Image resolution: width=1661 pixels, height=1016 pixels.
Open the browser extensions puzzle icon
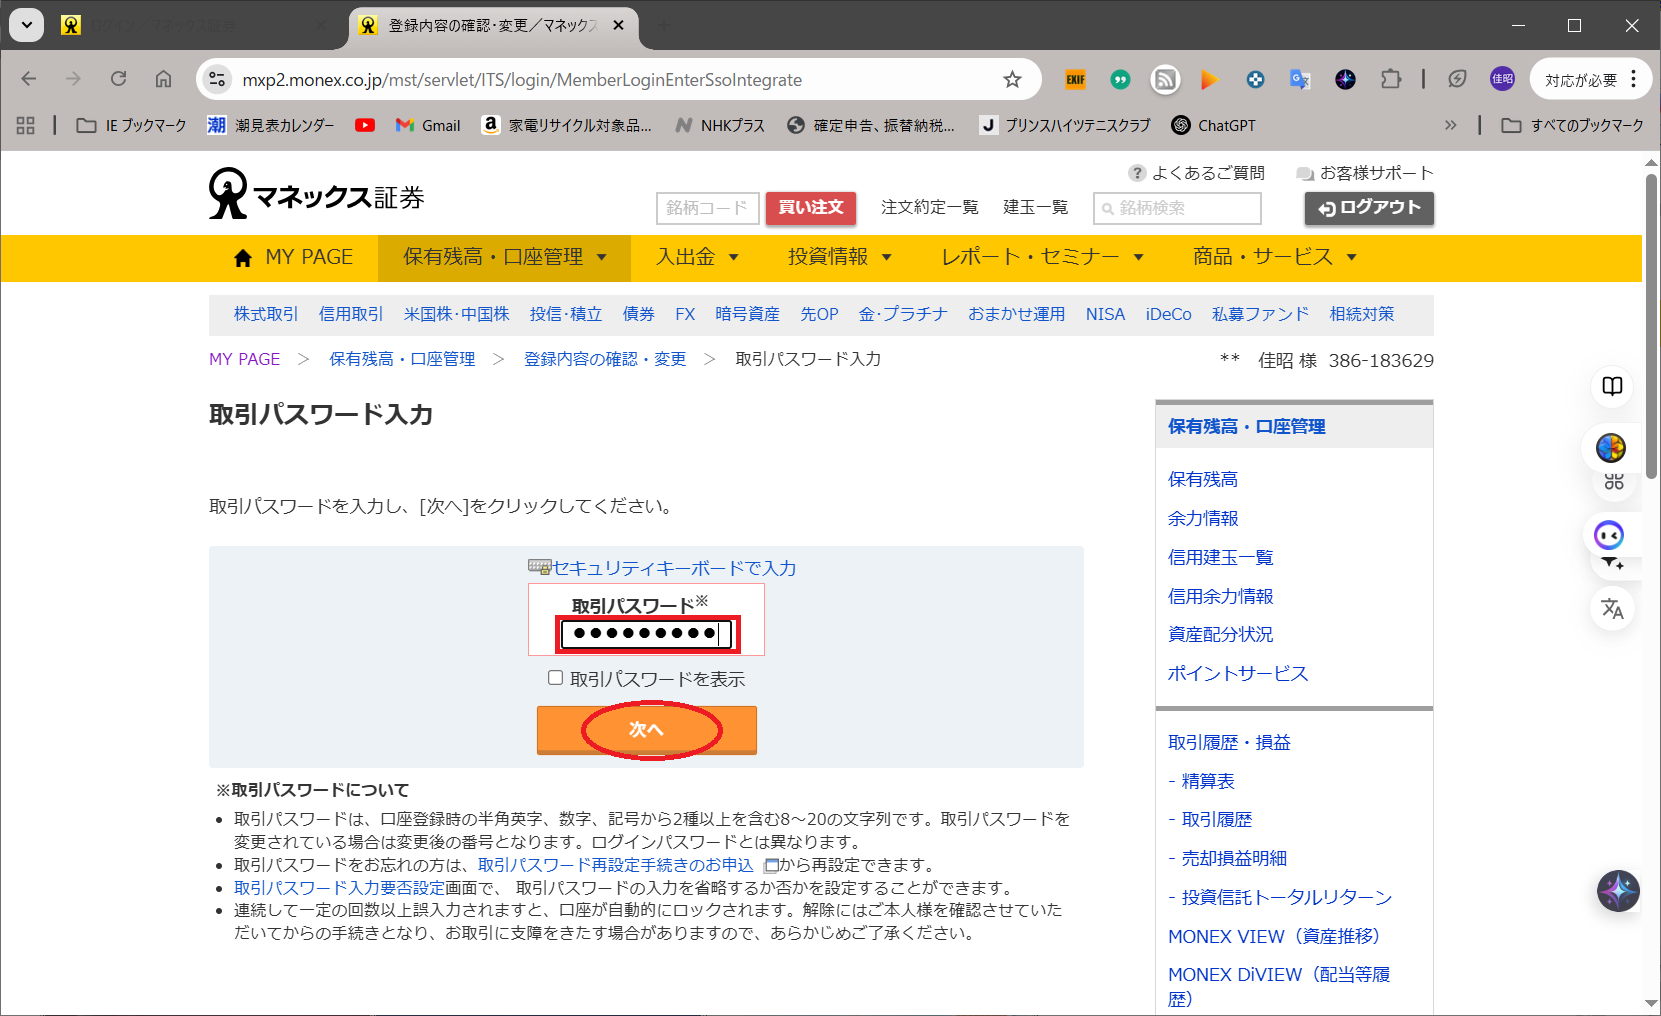click(x=1391, y=80)
